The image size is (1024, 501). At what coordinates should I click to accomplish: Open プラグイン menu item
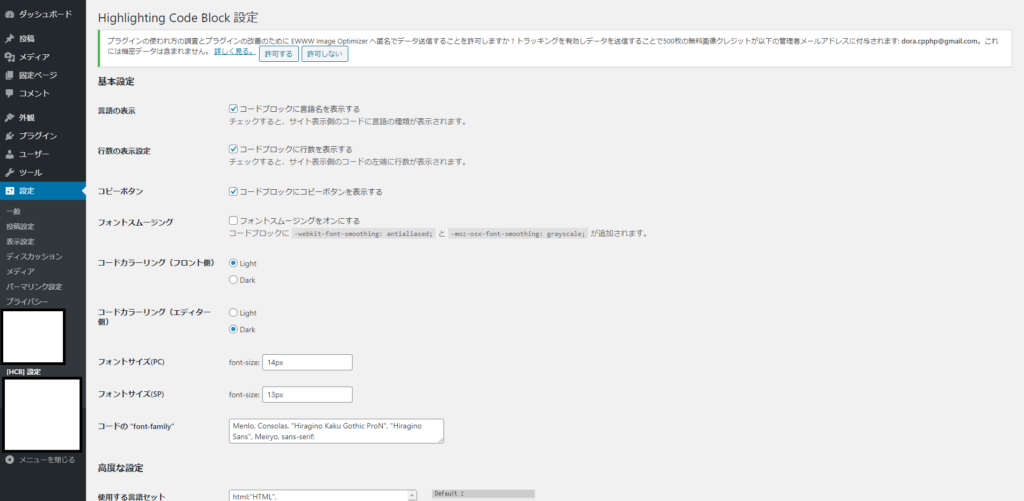coord(42,136)
